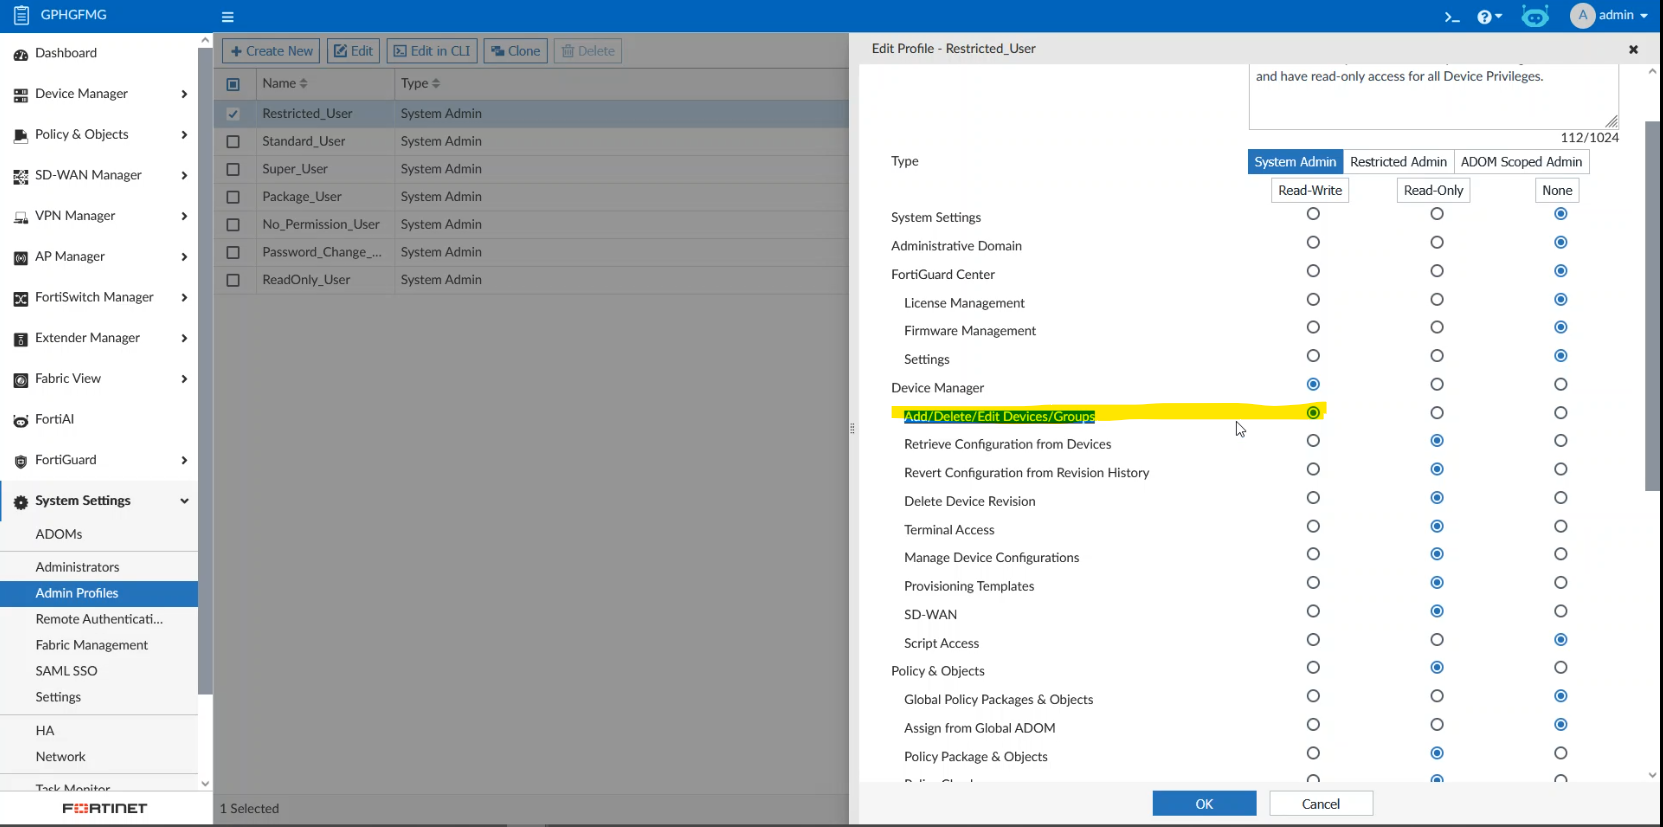Click the Read-Write column header button
This screenshot has width=1663, height=827.
1310,190
